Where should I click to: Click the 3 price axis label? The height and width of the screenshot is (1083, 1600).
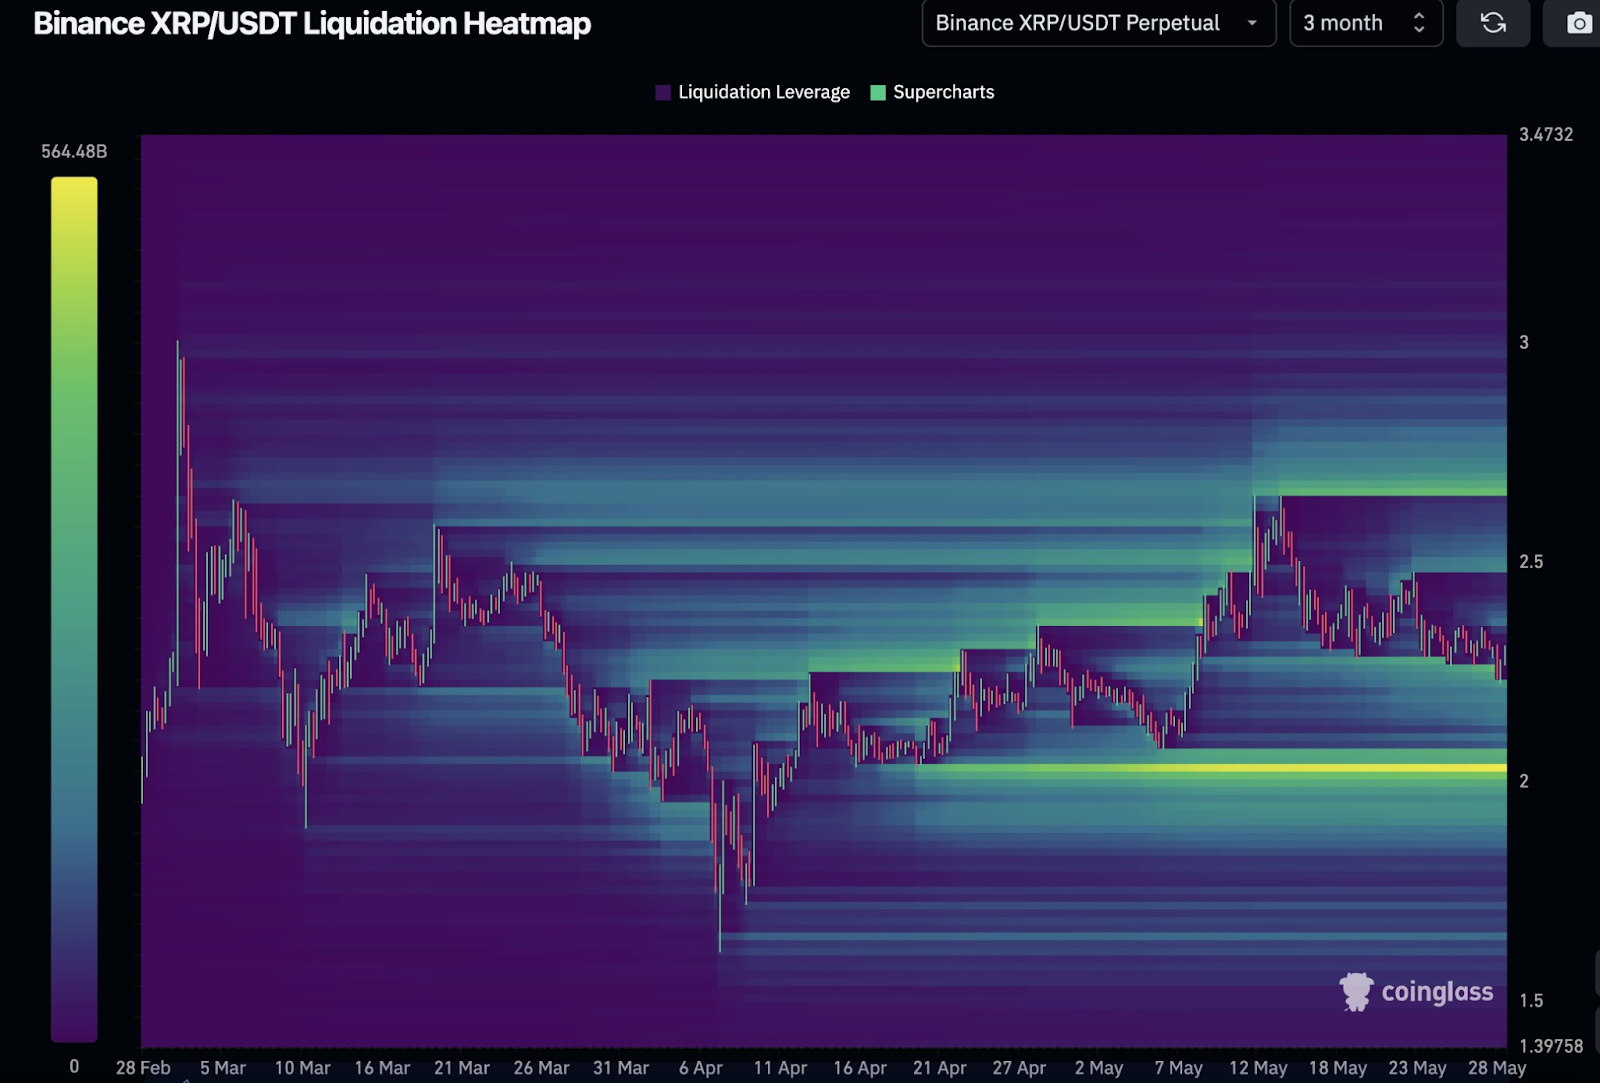coord(1524,342)
